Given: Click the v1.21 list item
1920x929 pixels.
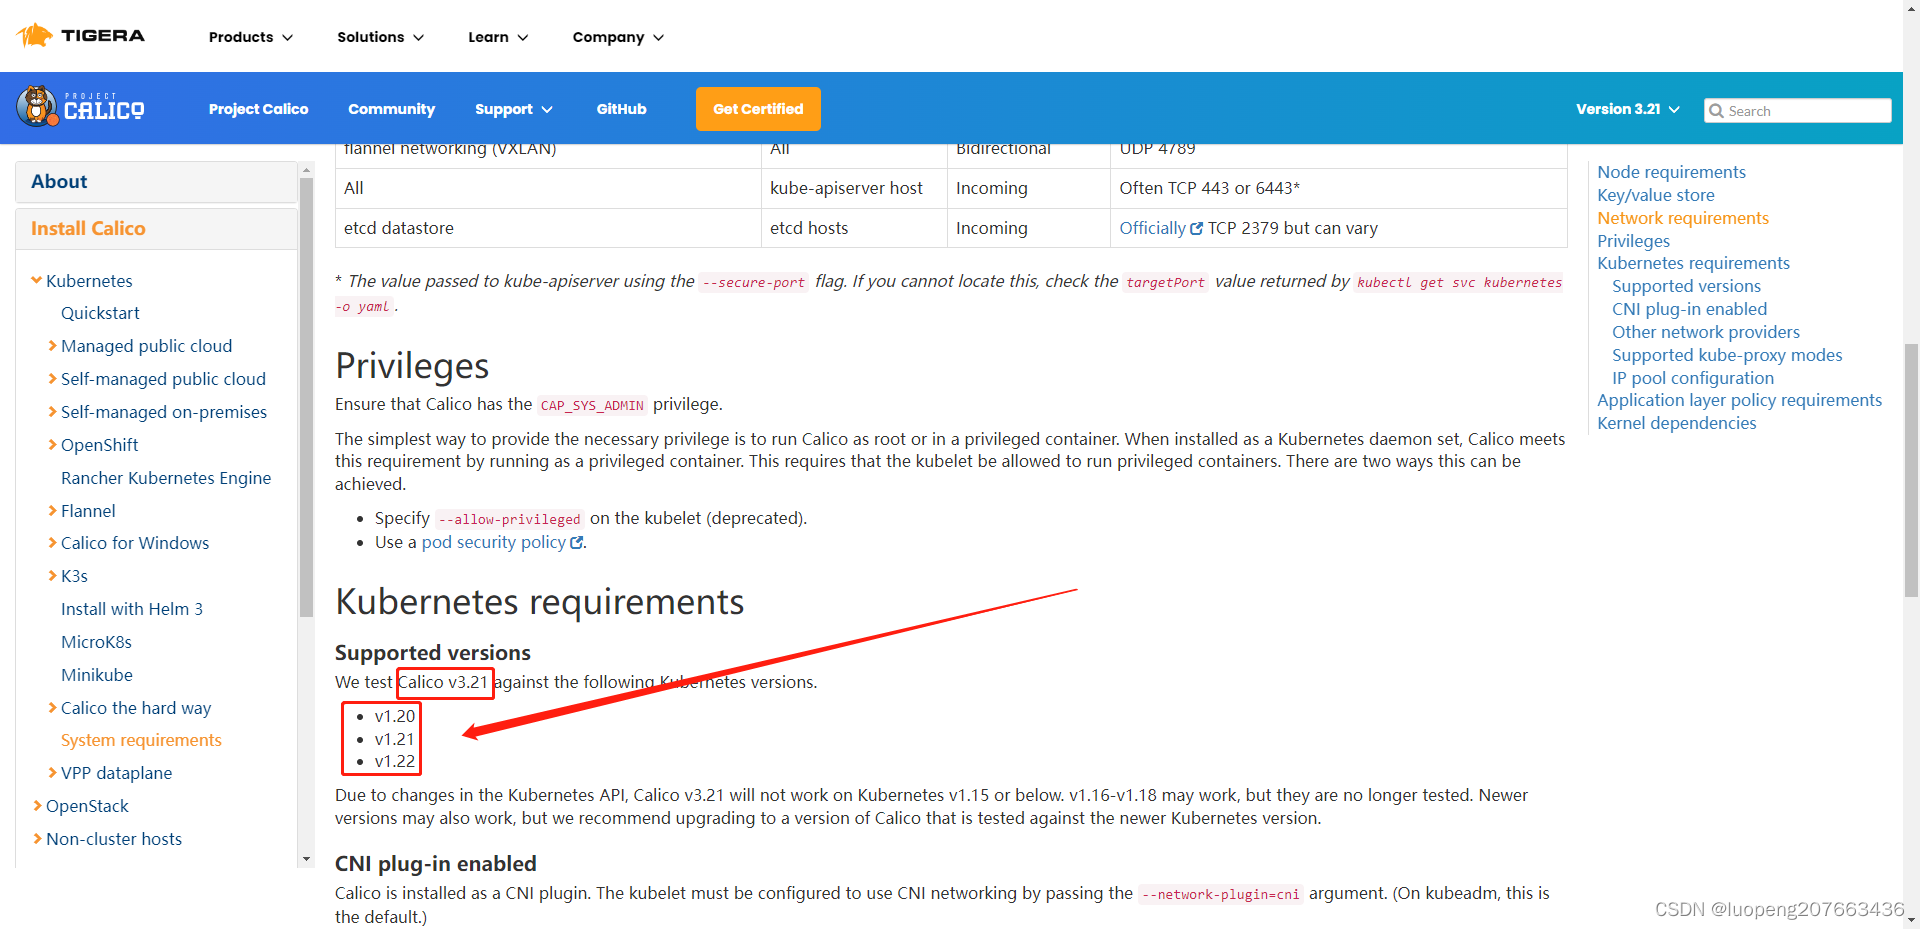Looking at the screenshot, I should (x=394, y=739).
